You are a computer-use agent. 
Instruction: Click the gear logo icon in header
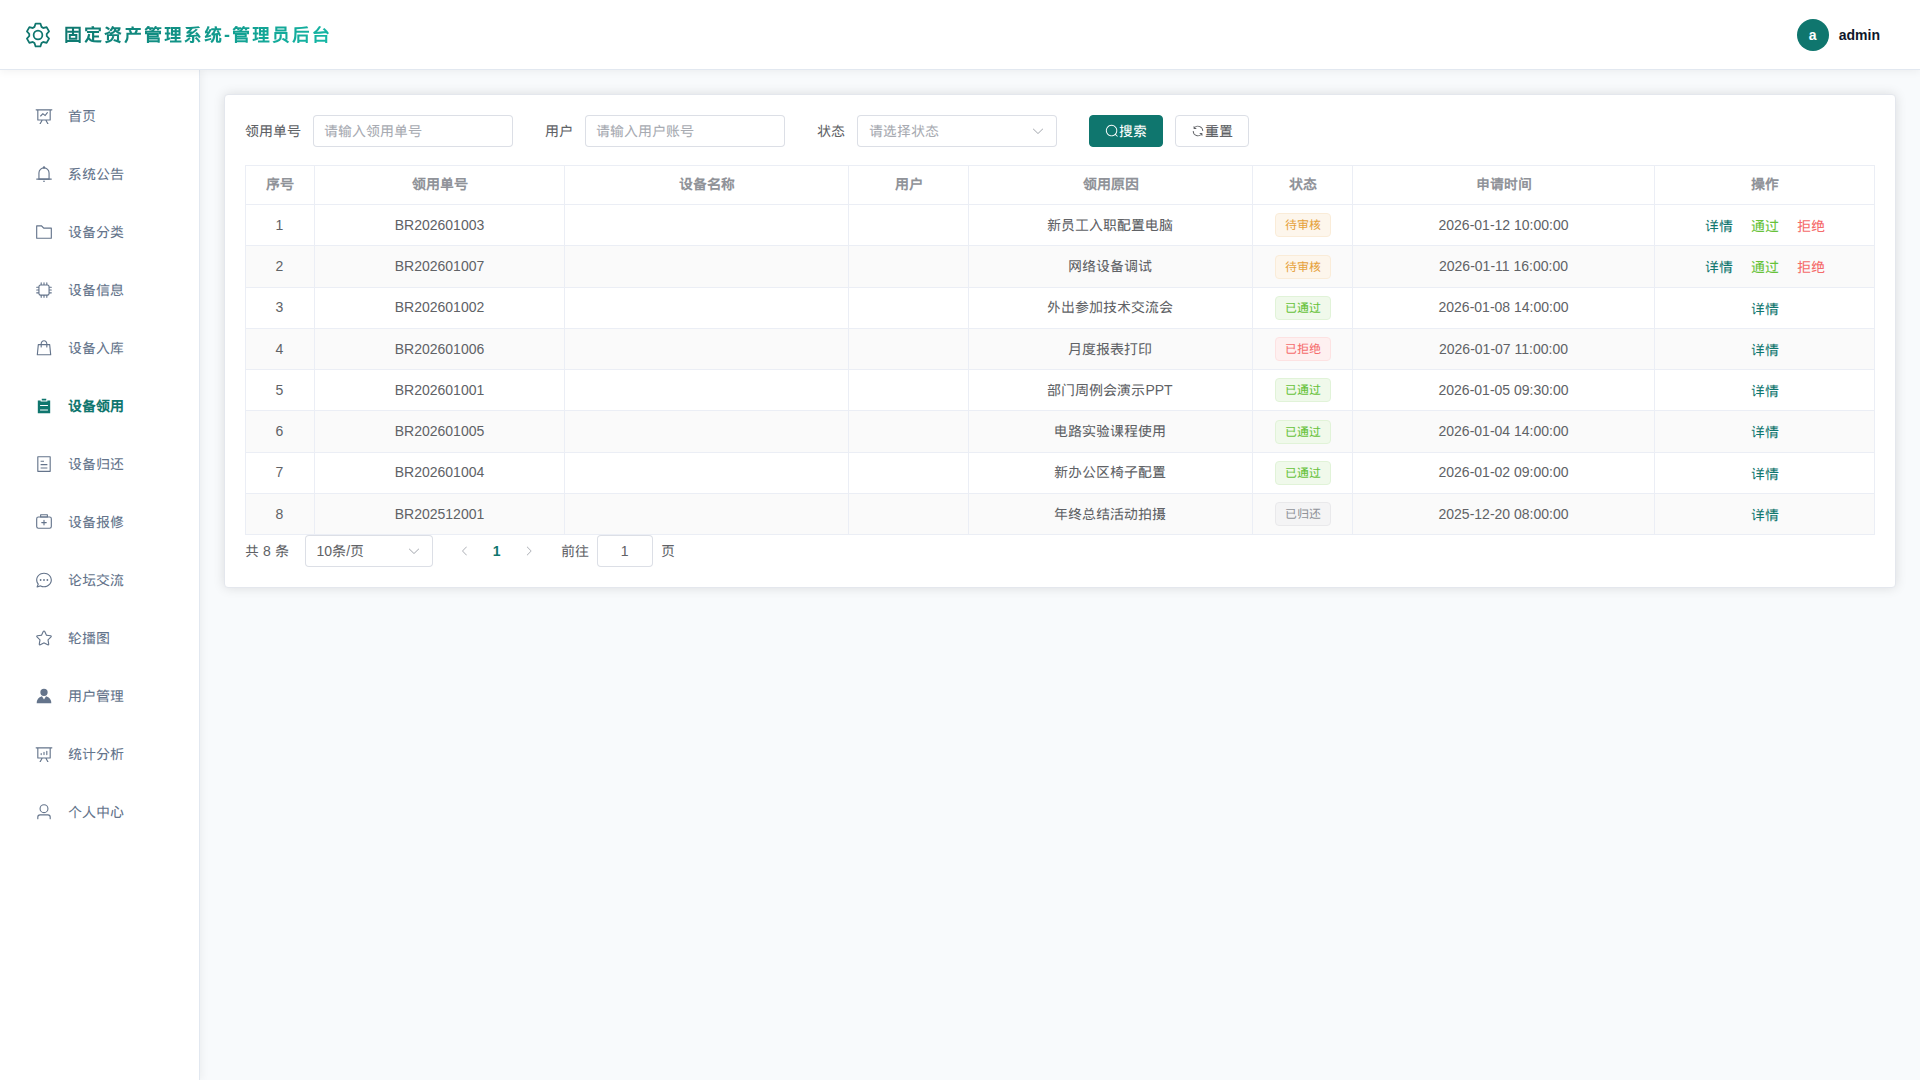38,35
